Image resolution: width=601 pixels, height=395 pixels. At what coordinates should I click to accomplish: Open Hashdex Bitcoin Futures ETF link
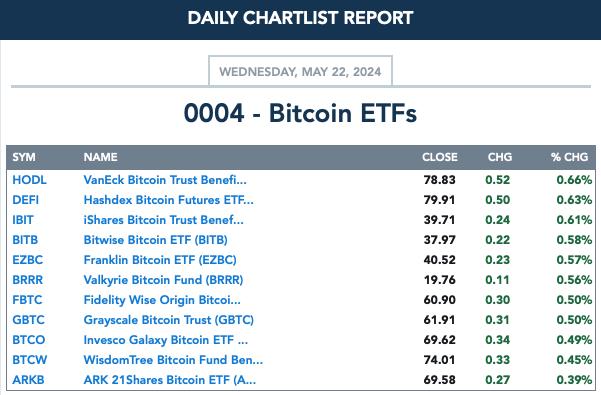point(168,200)
